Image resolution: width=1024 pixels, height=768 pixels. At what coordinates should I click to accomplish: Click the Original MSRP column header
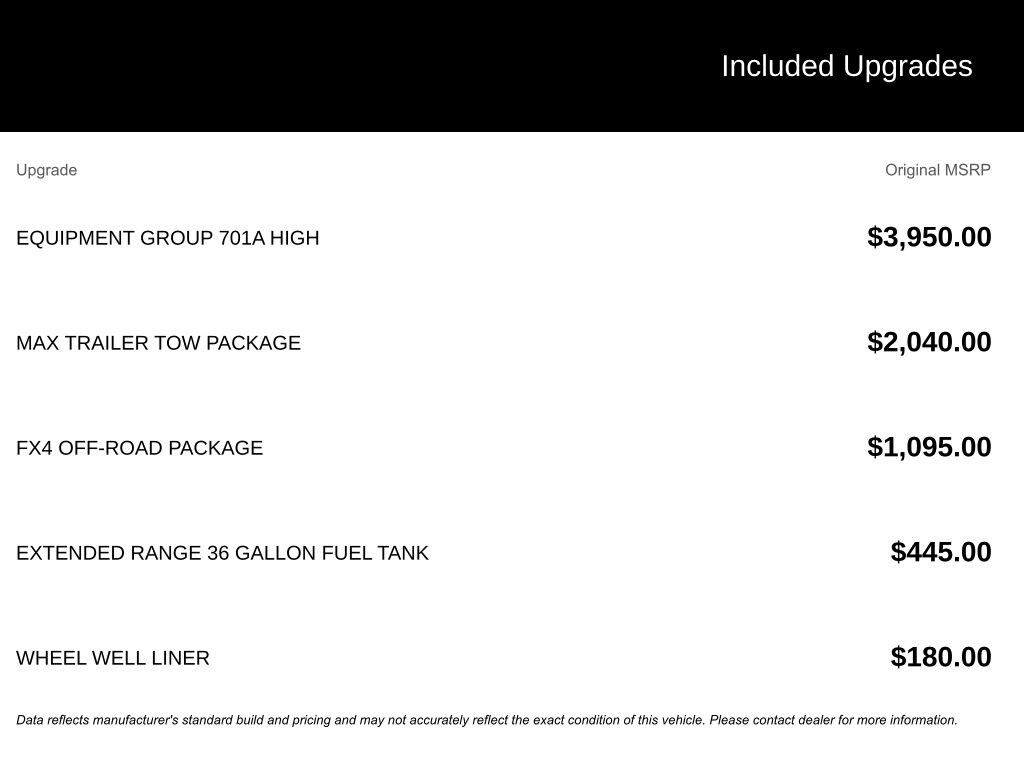tap(937, 170)
